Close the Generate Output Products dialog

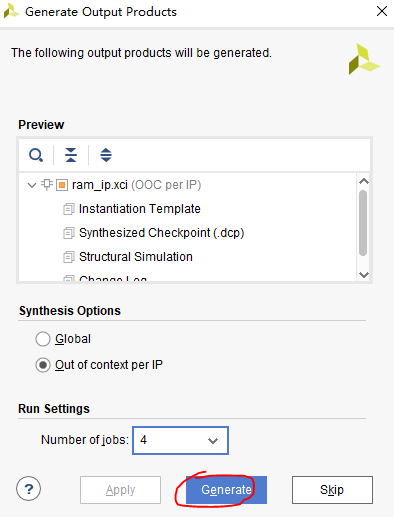pos(382,11)
